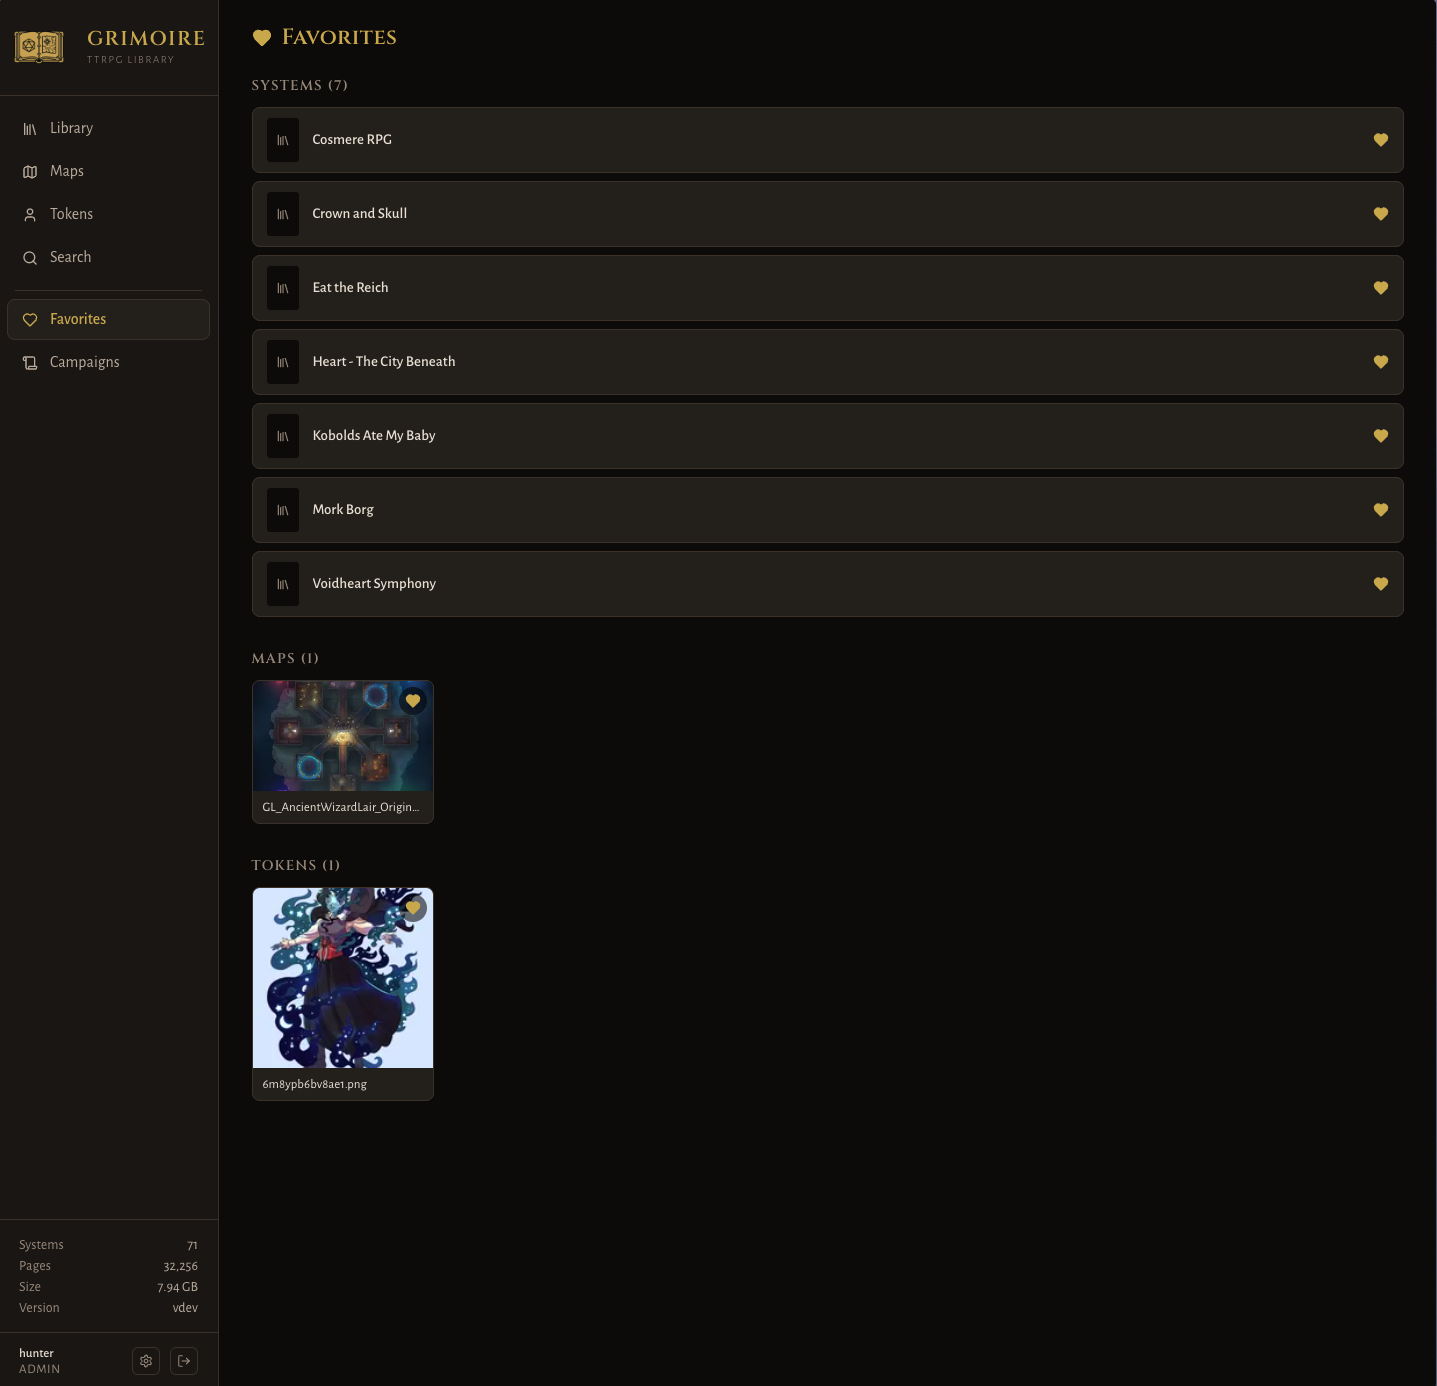Click the Search magnifier icon in sidebar
This screenshot has width=1437, height=1386.
[x=30, y=258]
